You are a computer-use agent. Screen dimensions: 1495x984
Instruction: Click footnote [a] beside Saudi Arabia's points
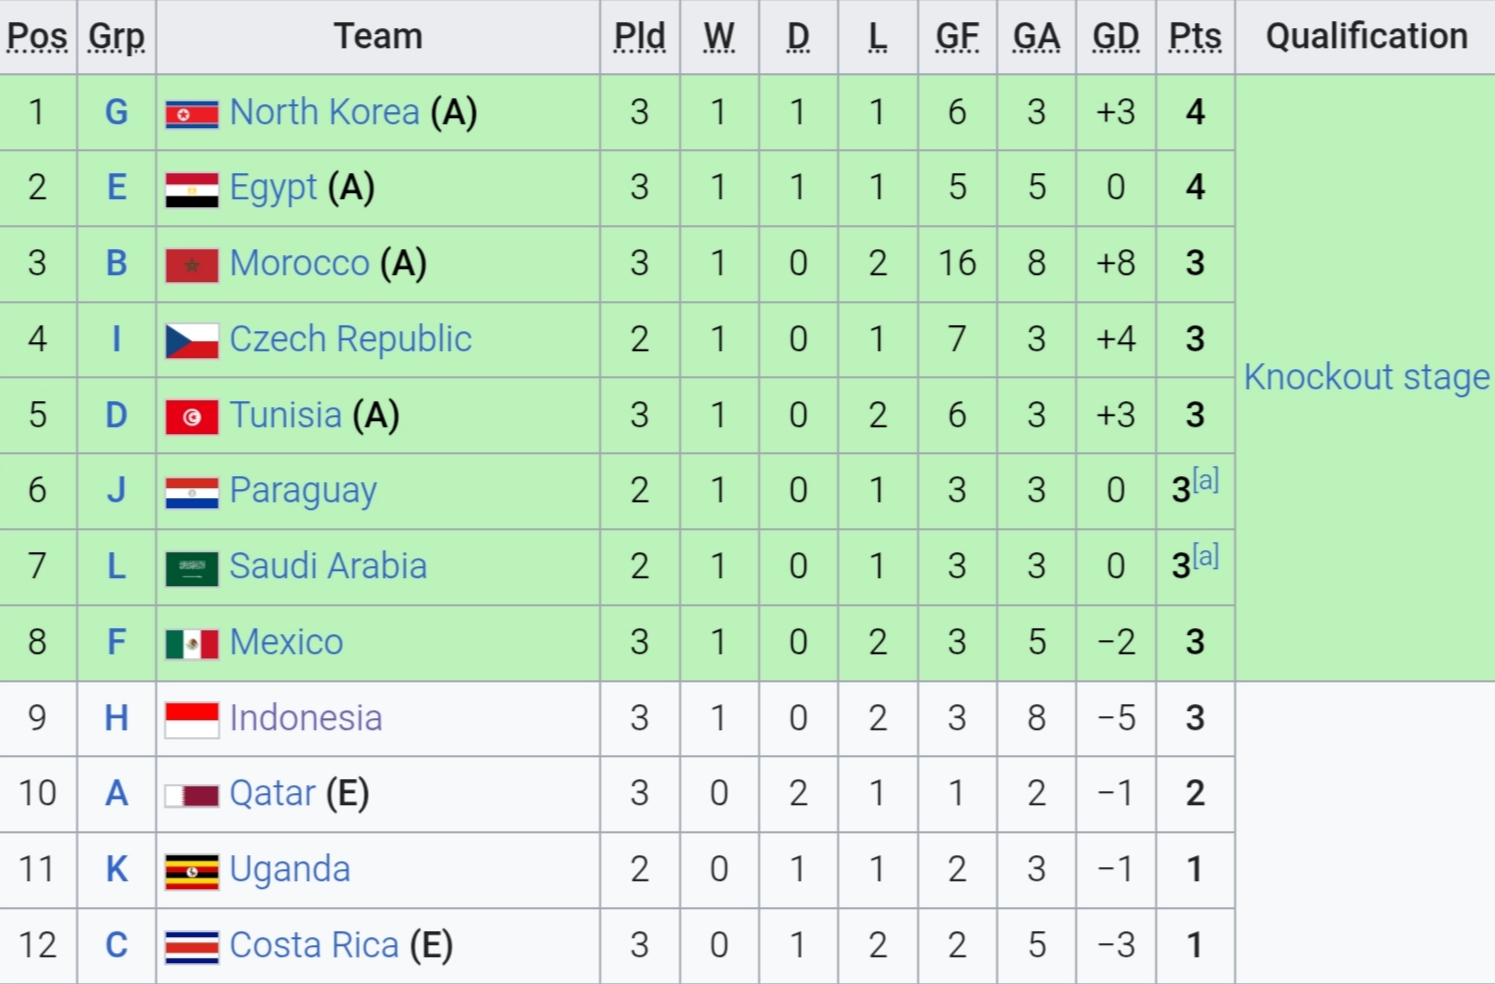click(x=1206, y=556)
